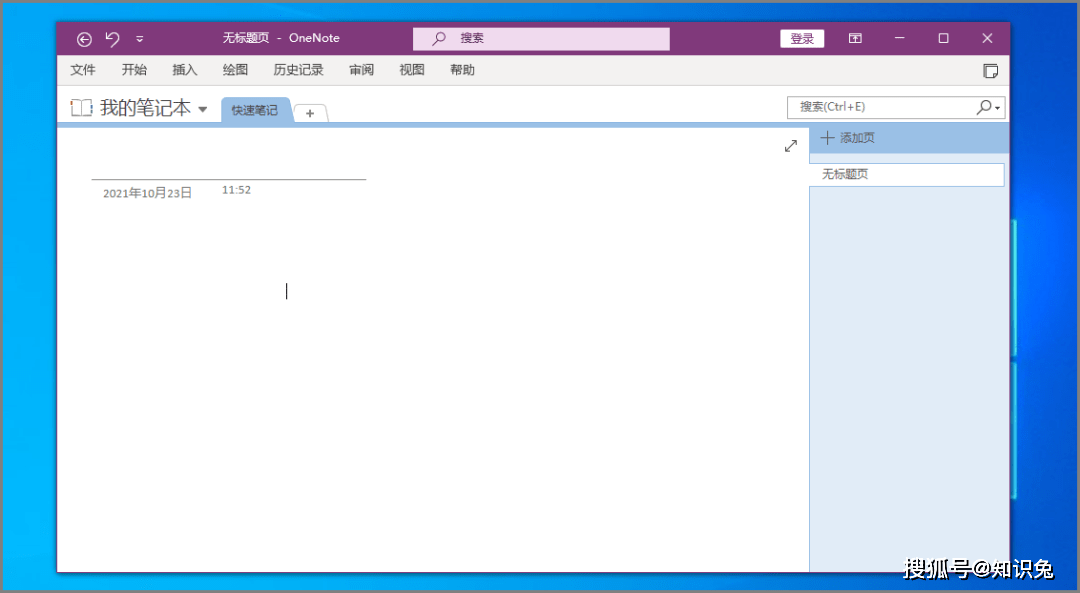Open the 审阅 ribbon tab
Image resolution: width=1080 pixels, height=593 pixels.
(x=361, y=70)
